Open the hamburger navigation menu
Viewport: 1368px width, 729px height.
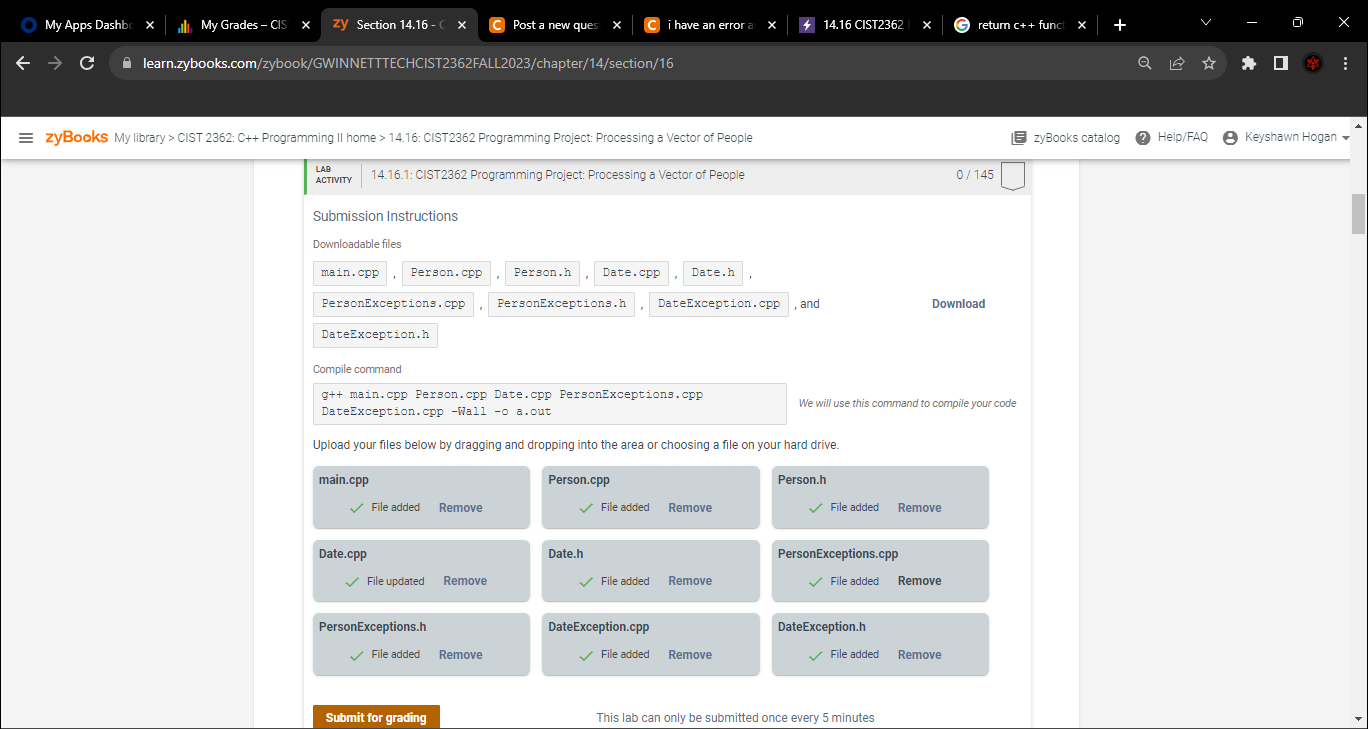click(x=24, y=137)
